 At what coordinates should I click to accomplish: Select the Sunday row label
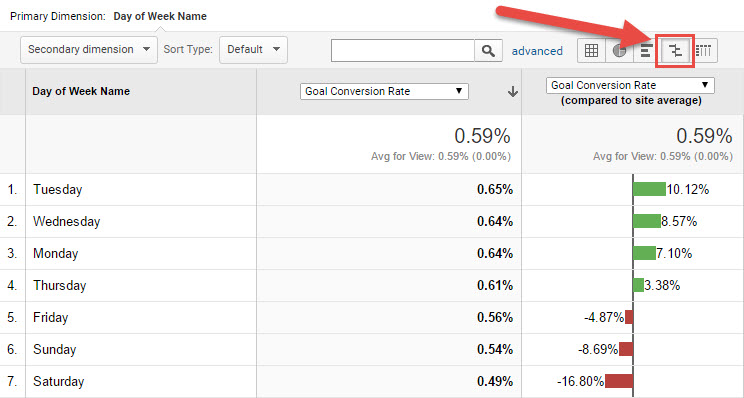pos(55,350)
